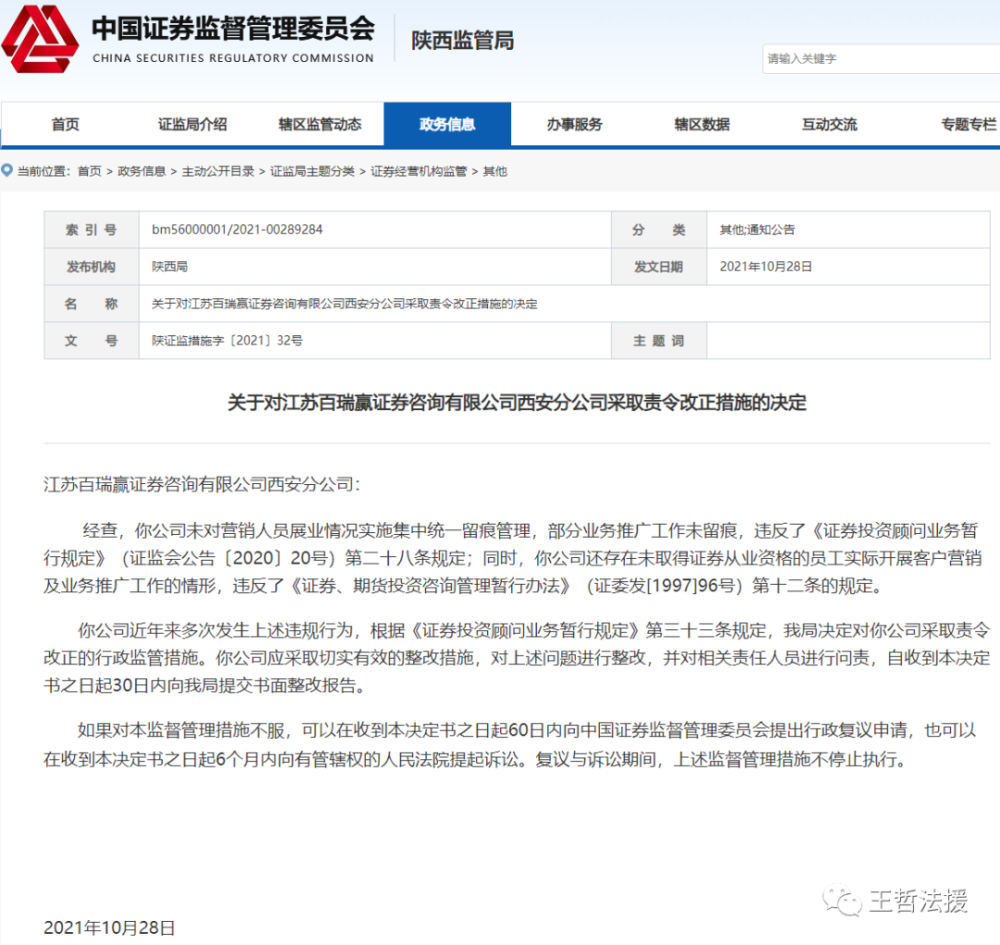The image size is (1000, 945).
Task: Open the 辖区数据 menu item
Action: (x=702, y=124)
